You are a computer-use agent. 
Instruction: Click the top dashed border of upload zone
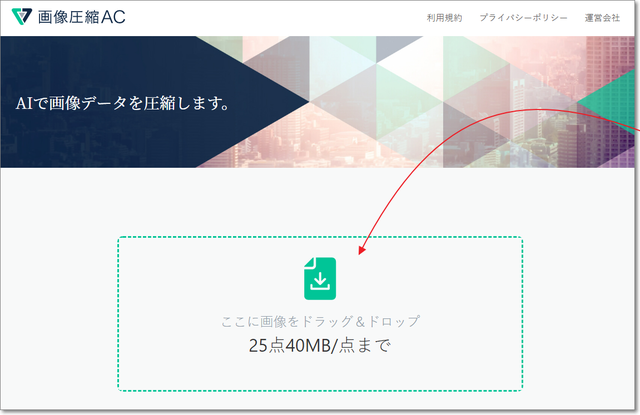[320, 237]
